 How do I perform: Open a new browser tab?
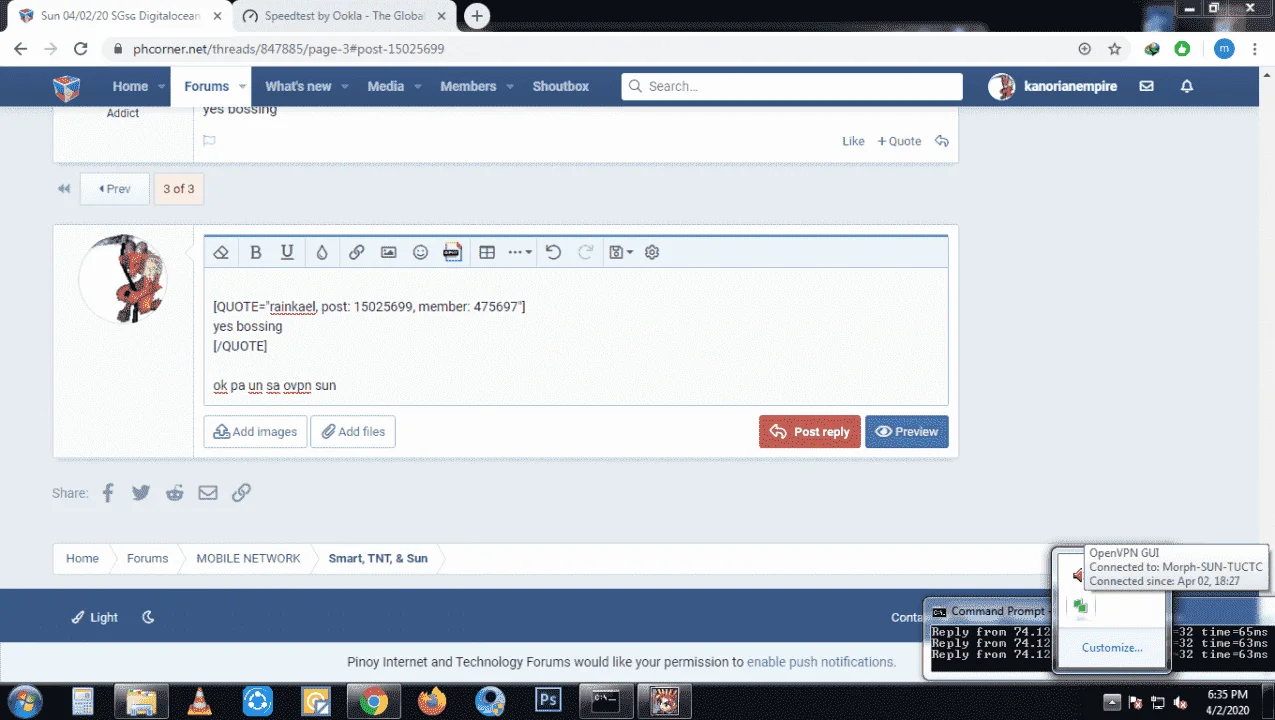pyautogui.click(x=478, y=16)
